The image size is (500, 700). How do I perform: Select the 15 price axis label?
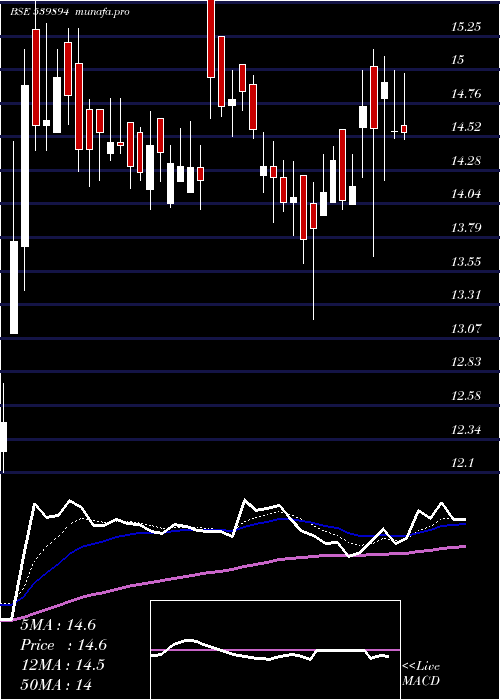click(458, 60)
